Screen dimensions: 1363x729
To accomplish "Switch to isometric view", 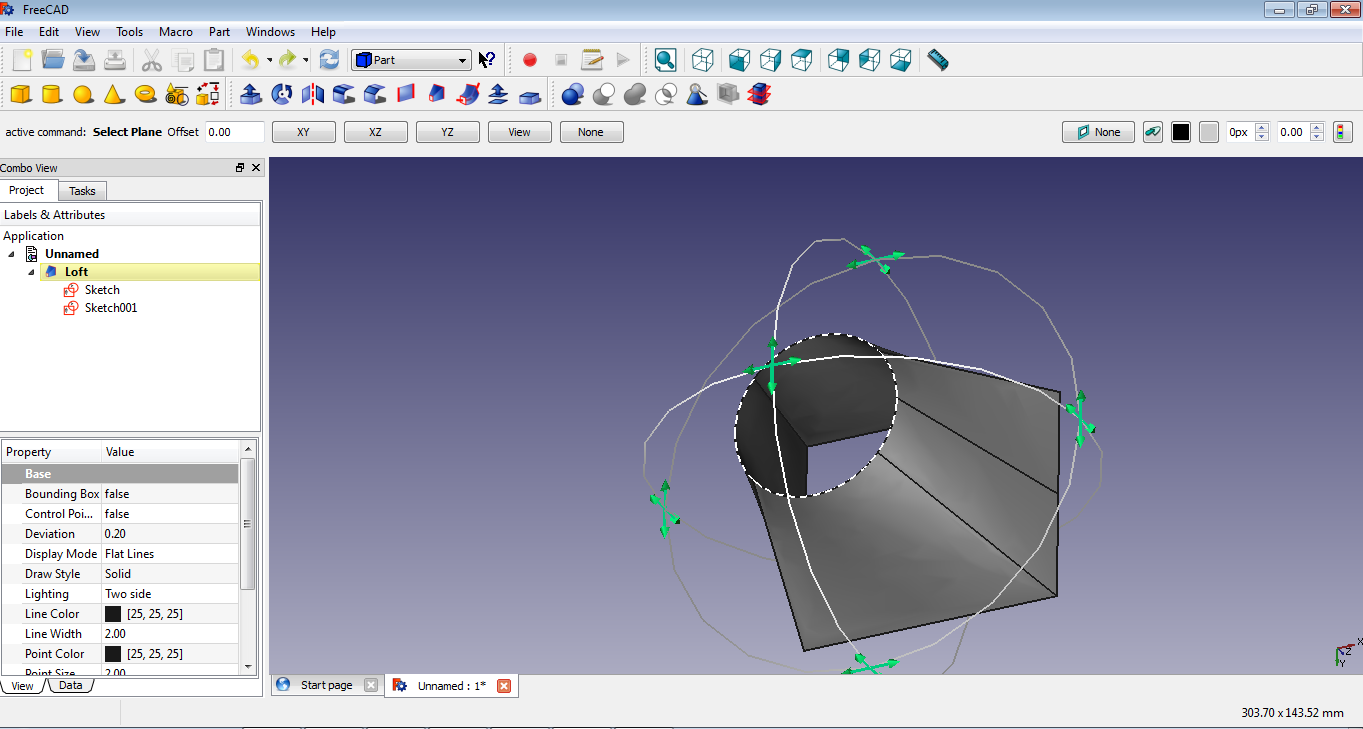I will (x=702, y=60).
